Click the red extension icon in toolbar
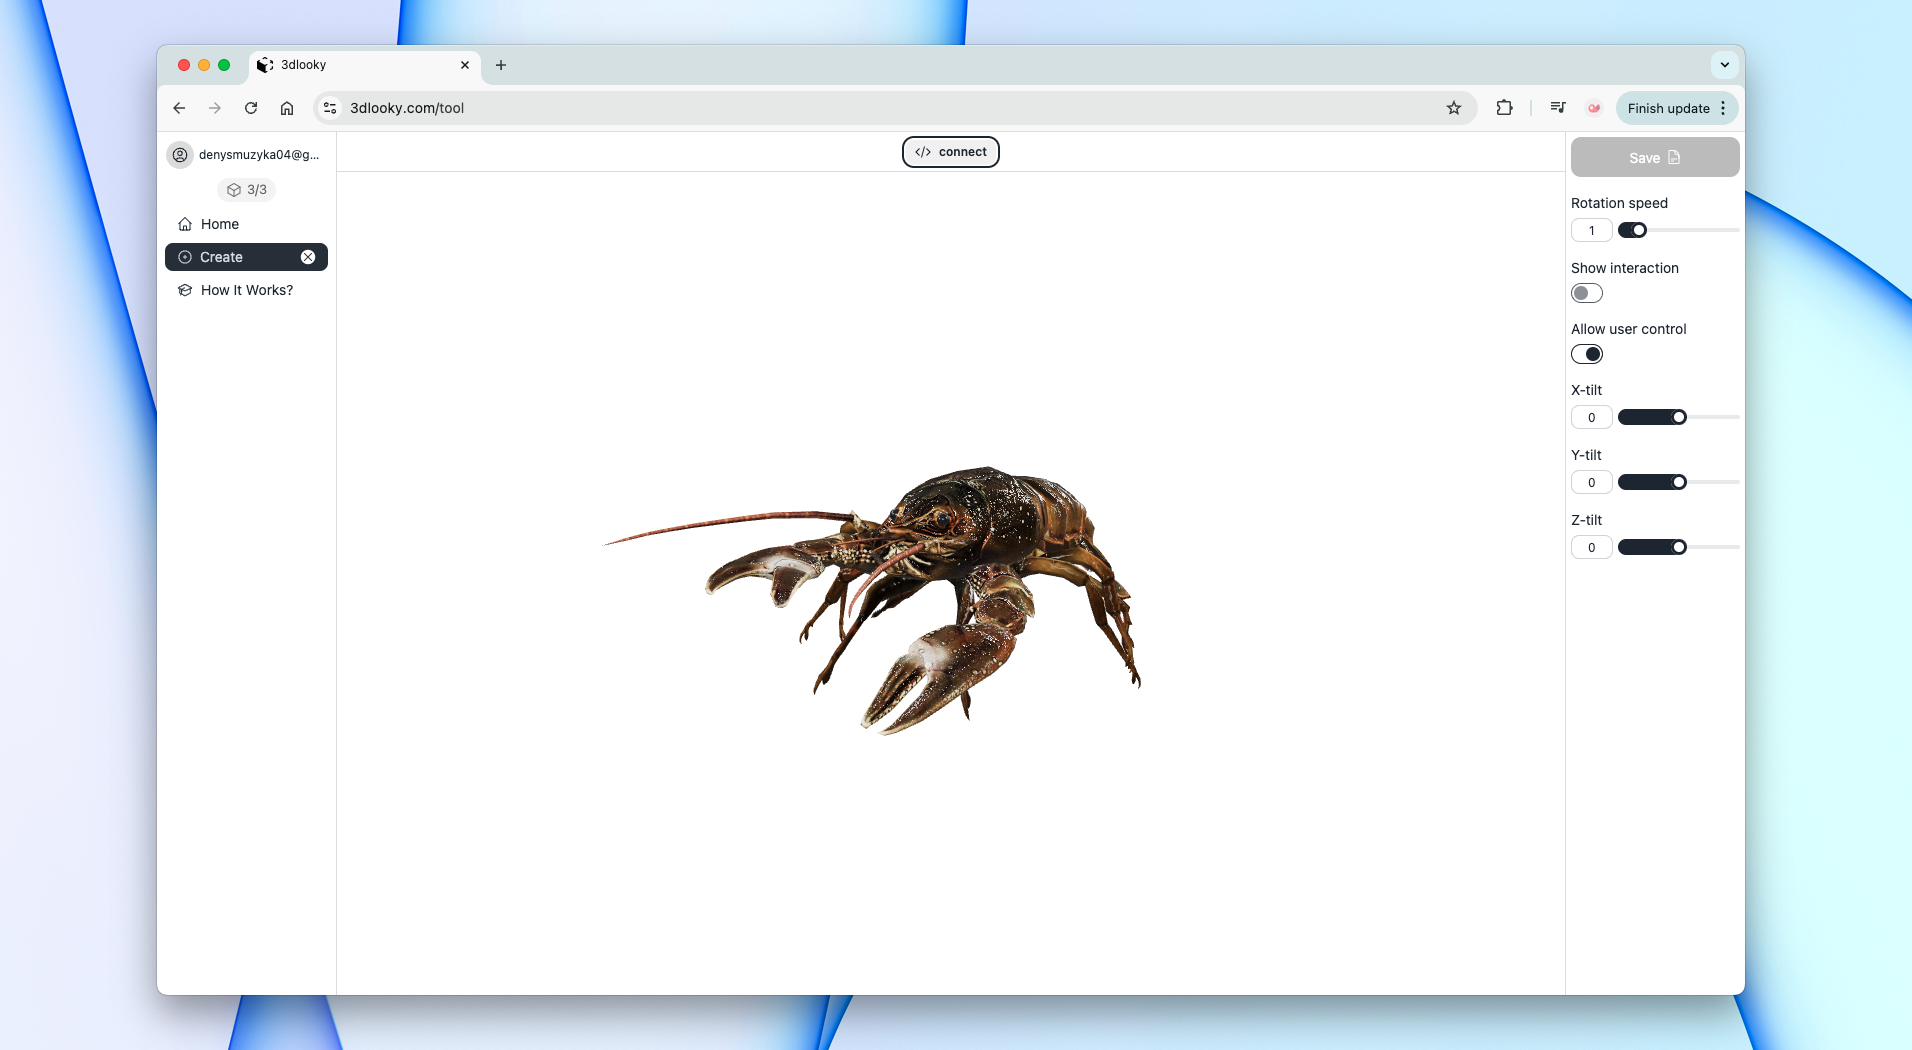The image size is (1912, 1050). pyautogui.click(x=1594, y=108)
